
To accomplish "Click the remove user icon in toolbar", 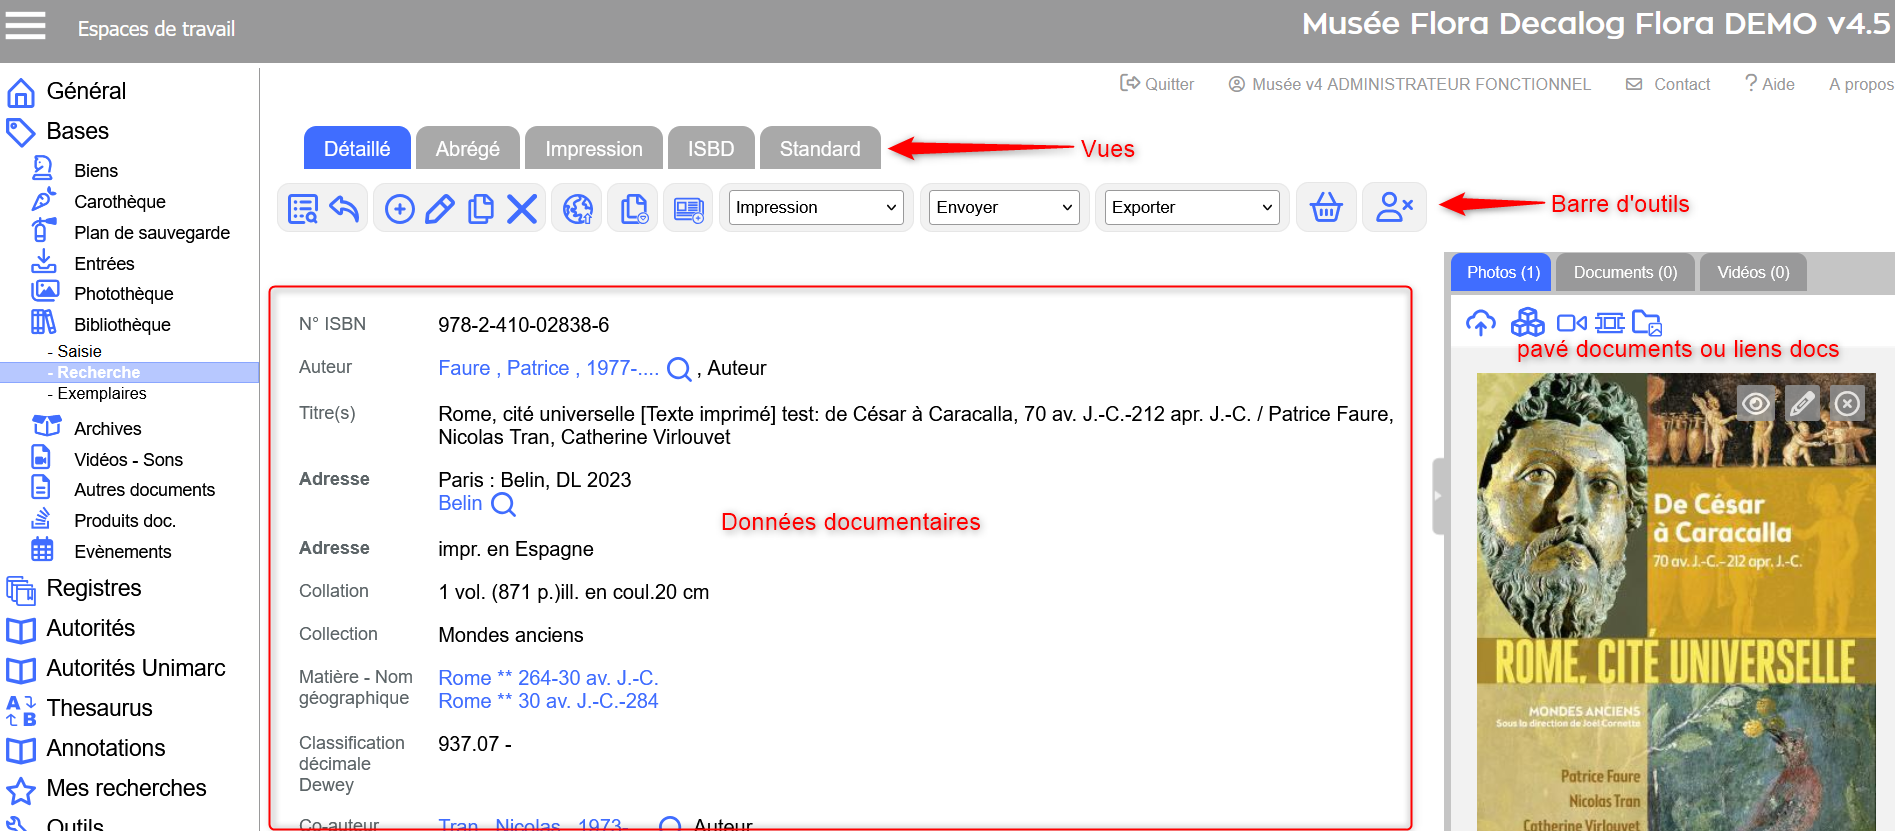I will point(1394,208).
